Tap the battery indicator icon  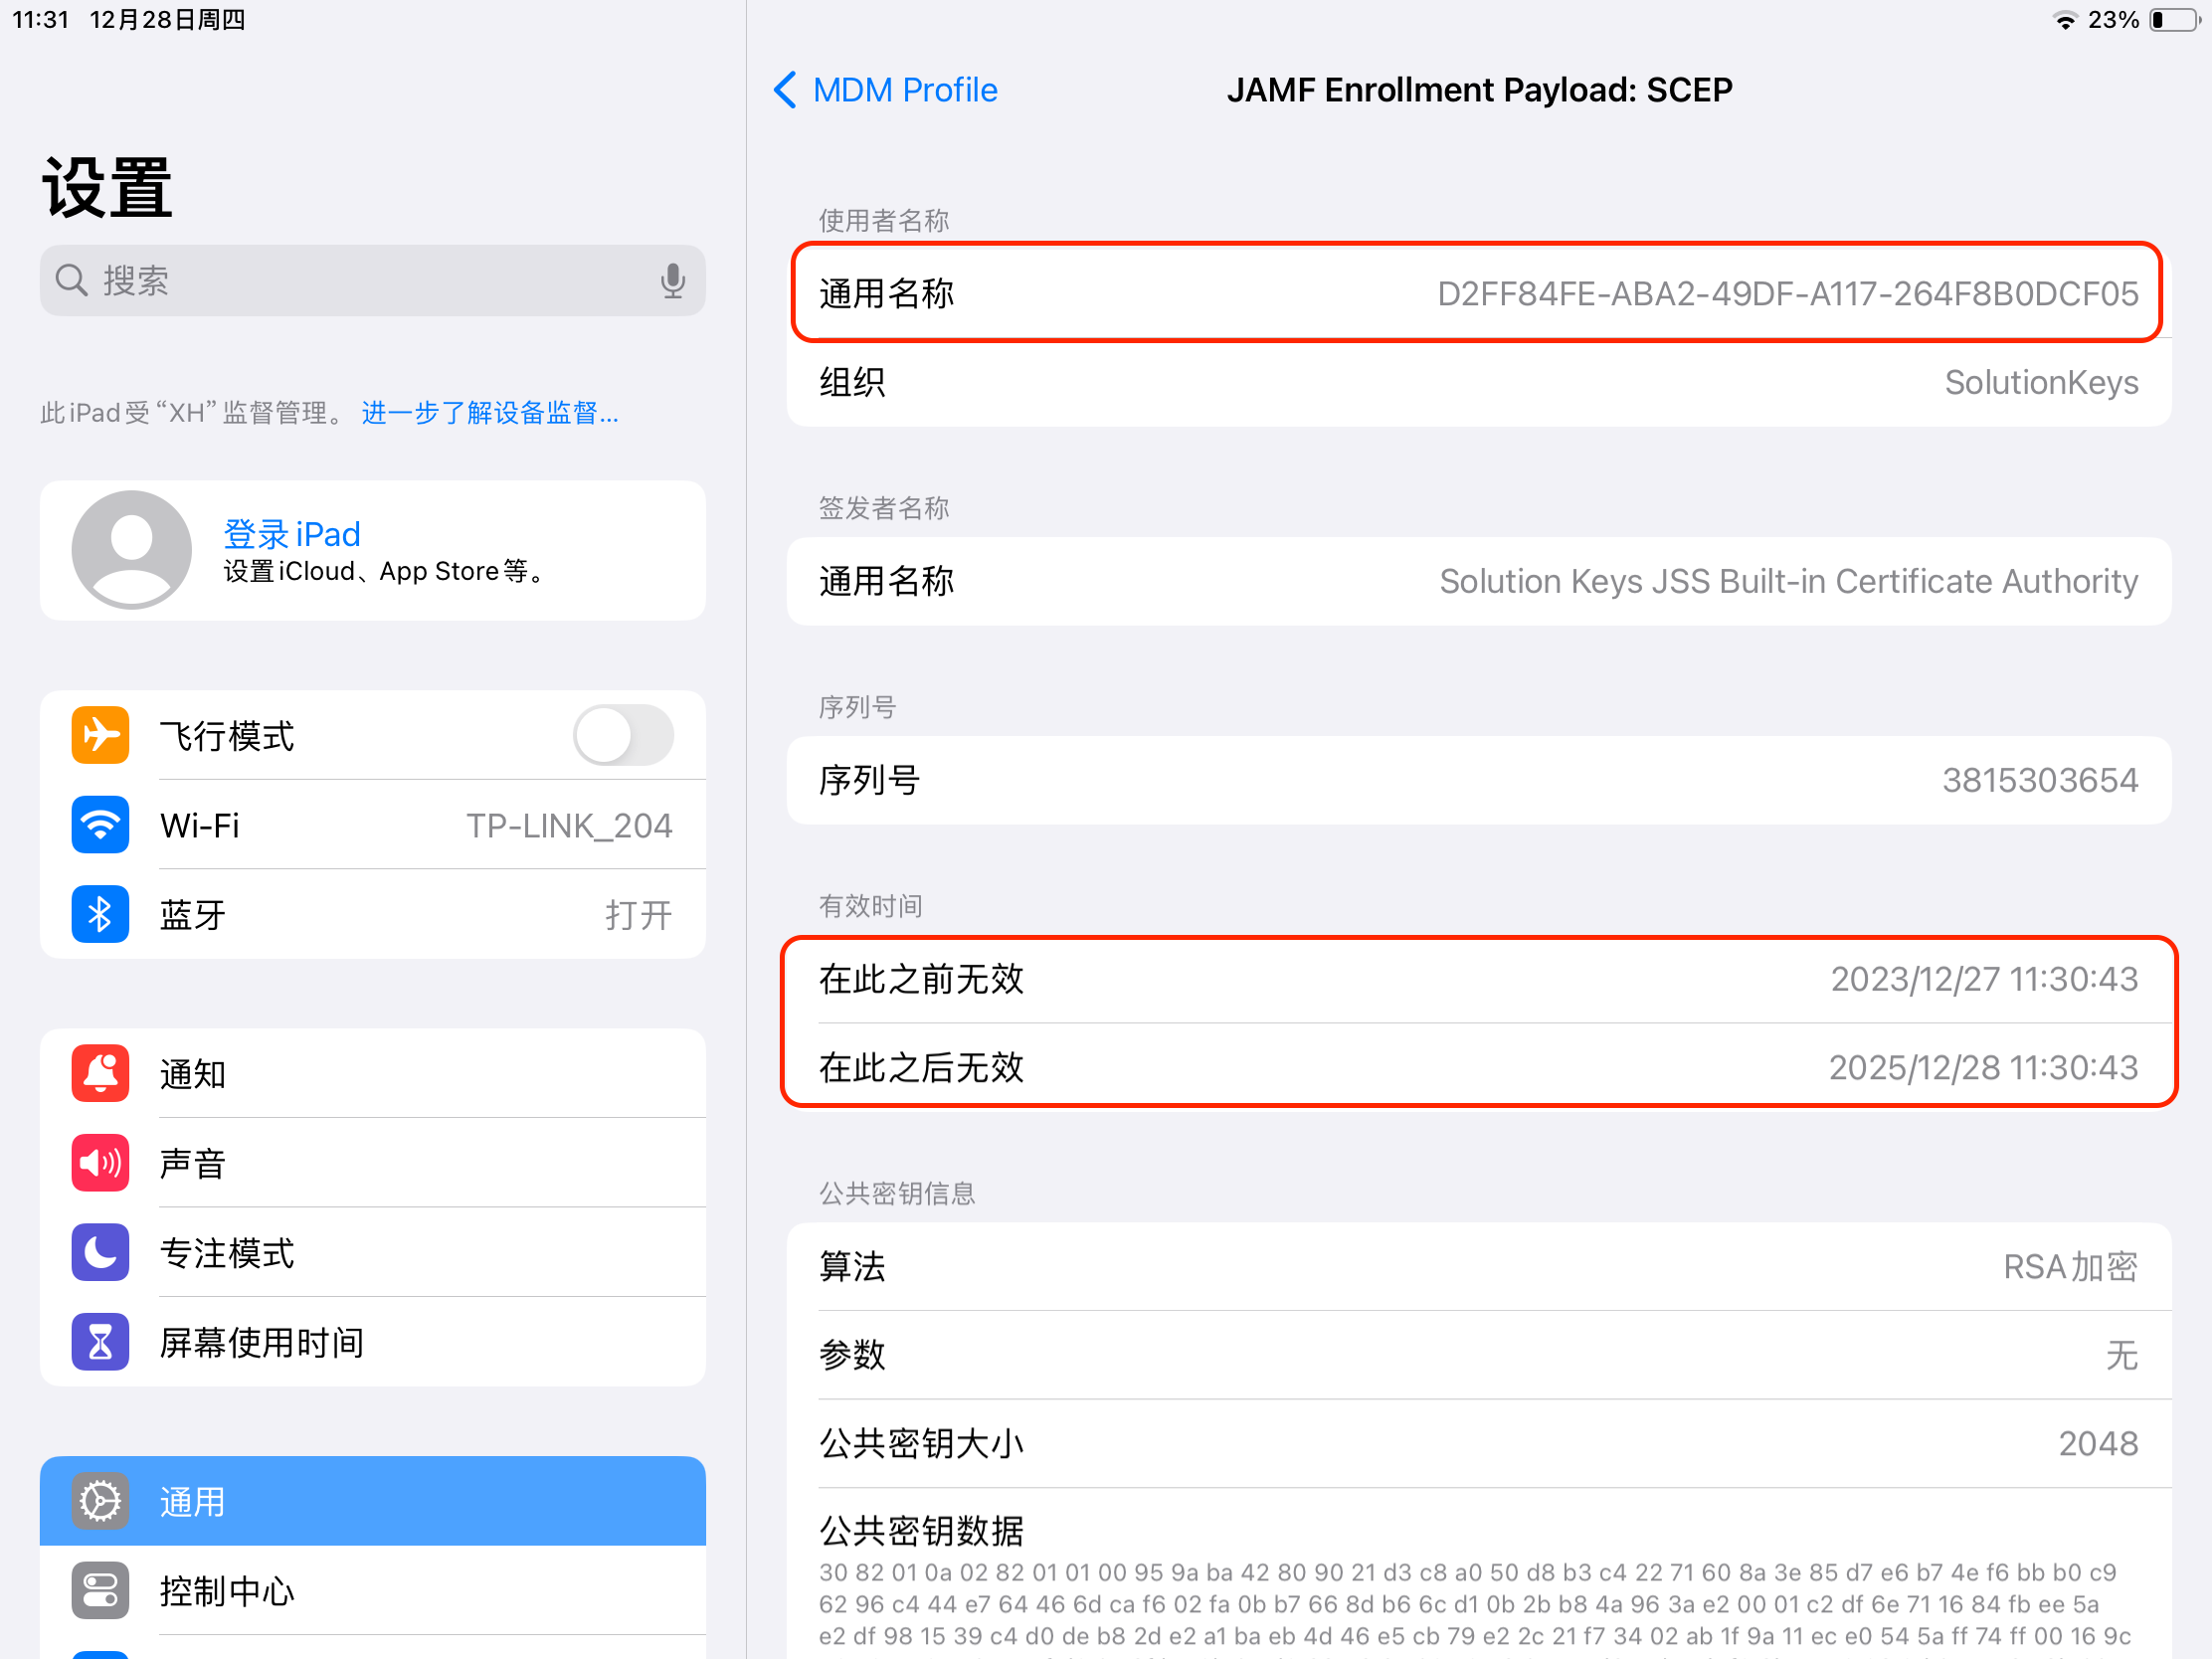[2175, 20]
